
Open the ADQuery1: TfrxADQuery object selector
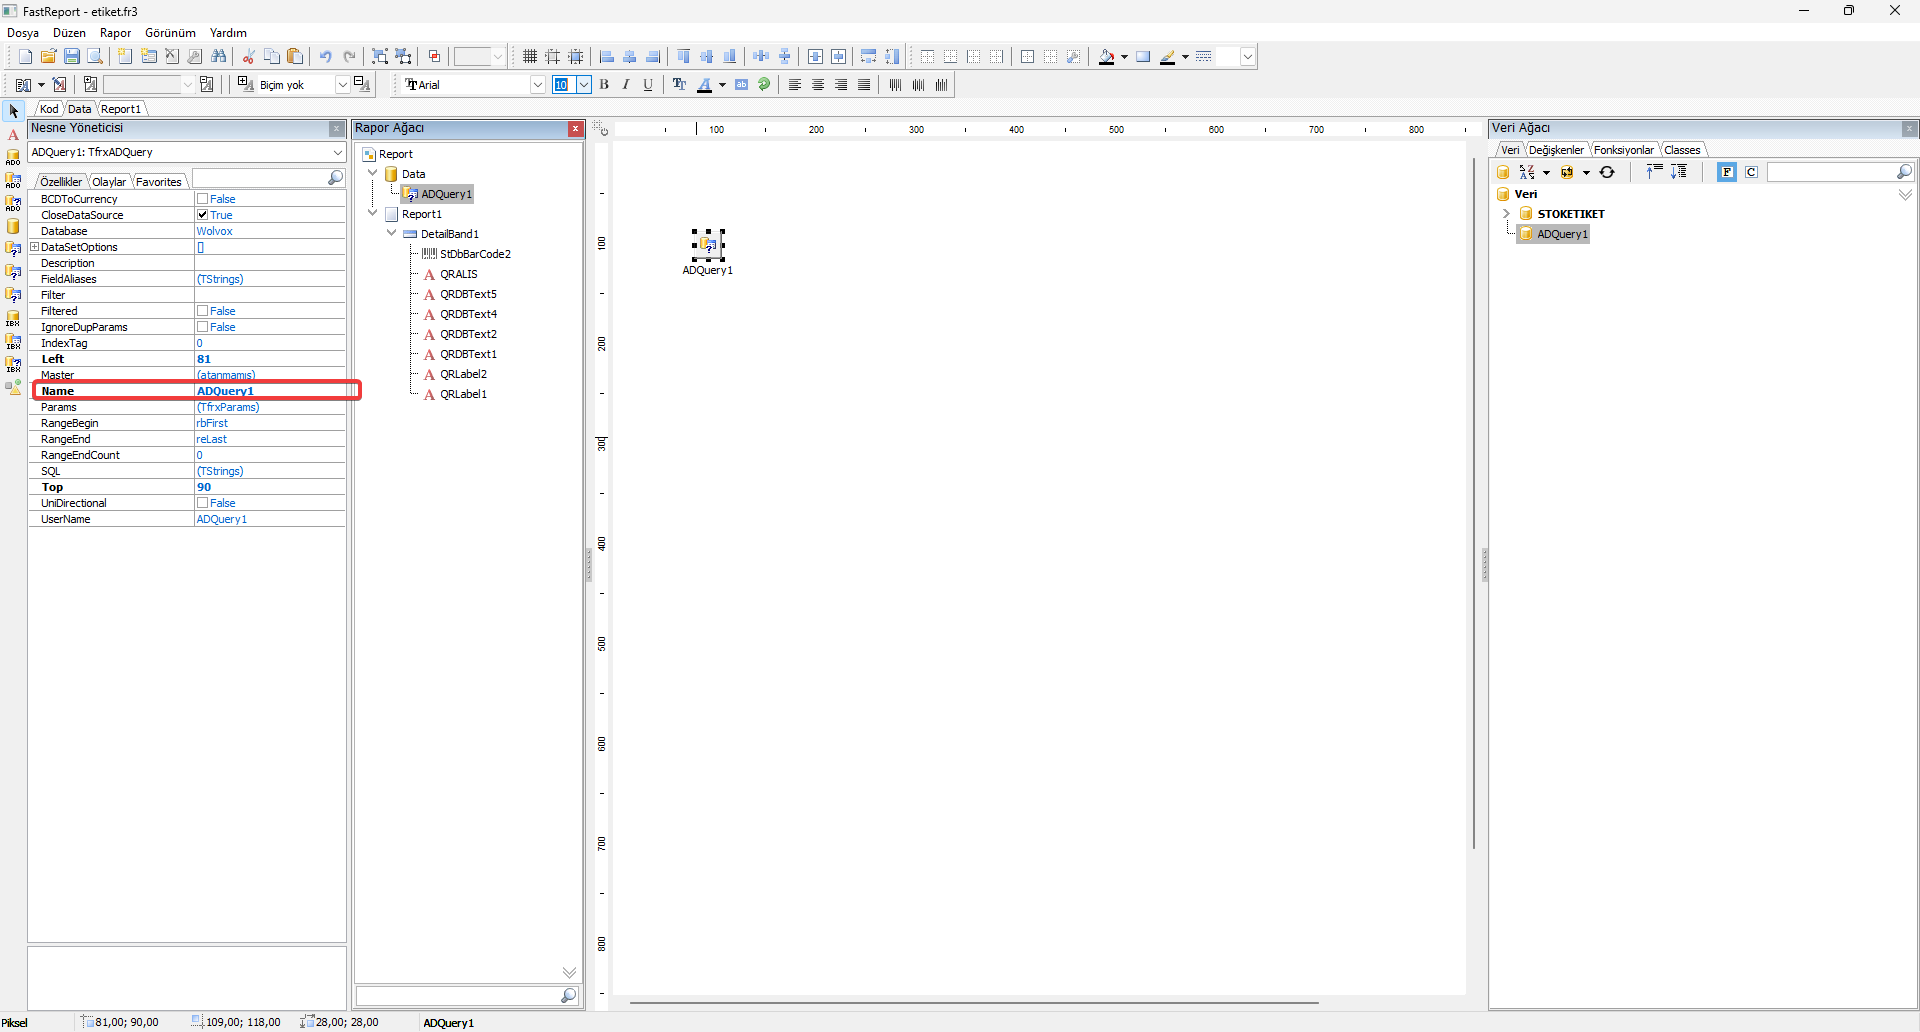click(x=337, y=152)
